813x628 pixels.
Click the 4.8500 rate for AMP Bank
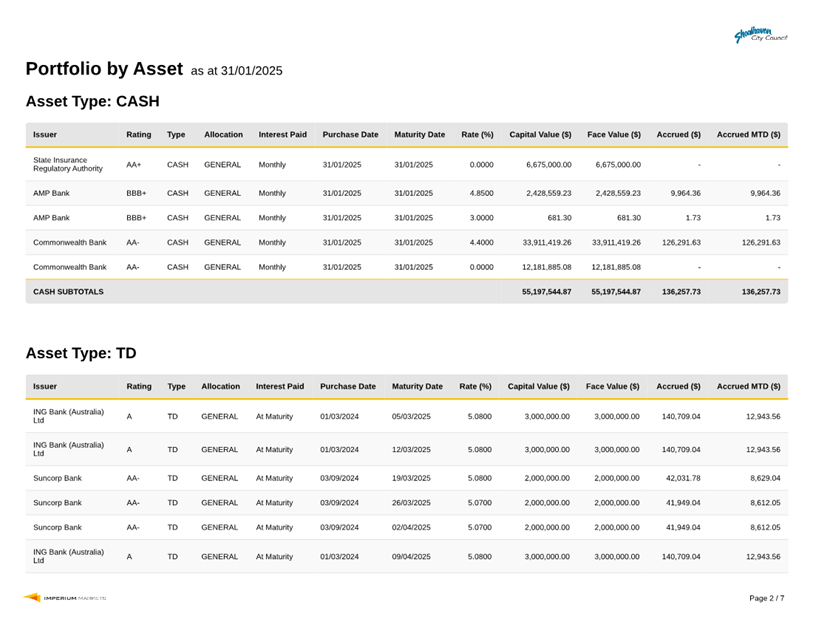tap(481, 193)
